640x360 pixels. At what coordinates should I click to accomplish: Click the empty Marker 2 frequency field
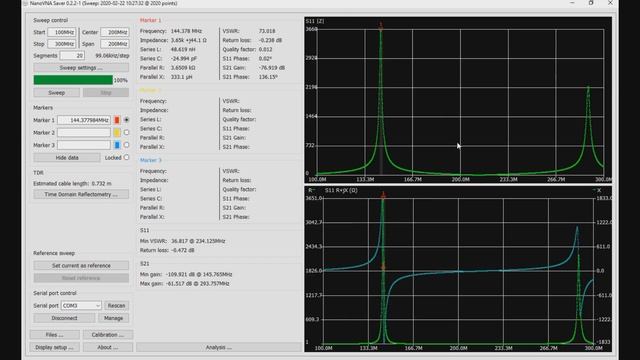pyautogui.click(x=84, y=133)
